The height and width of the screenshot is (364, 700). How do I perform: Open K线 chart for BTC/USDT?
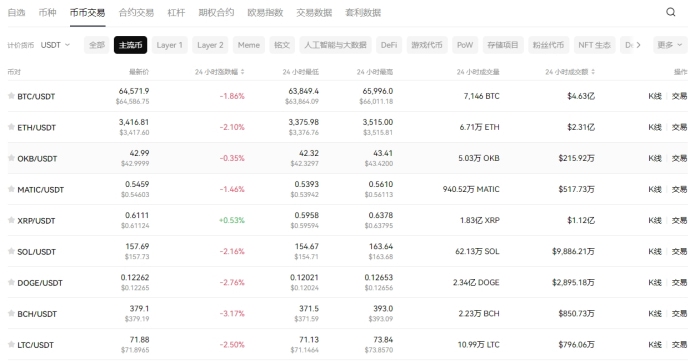(x=655, y=96)
